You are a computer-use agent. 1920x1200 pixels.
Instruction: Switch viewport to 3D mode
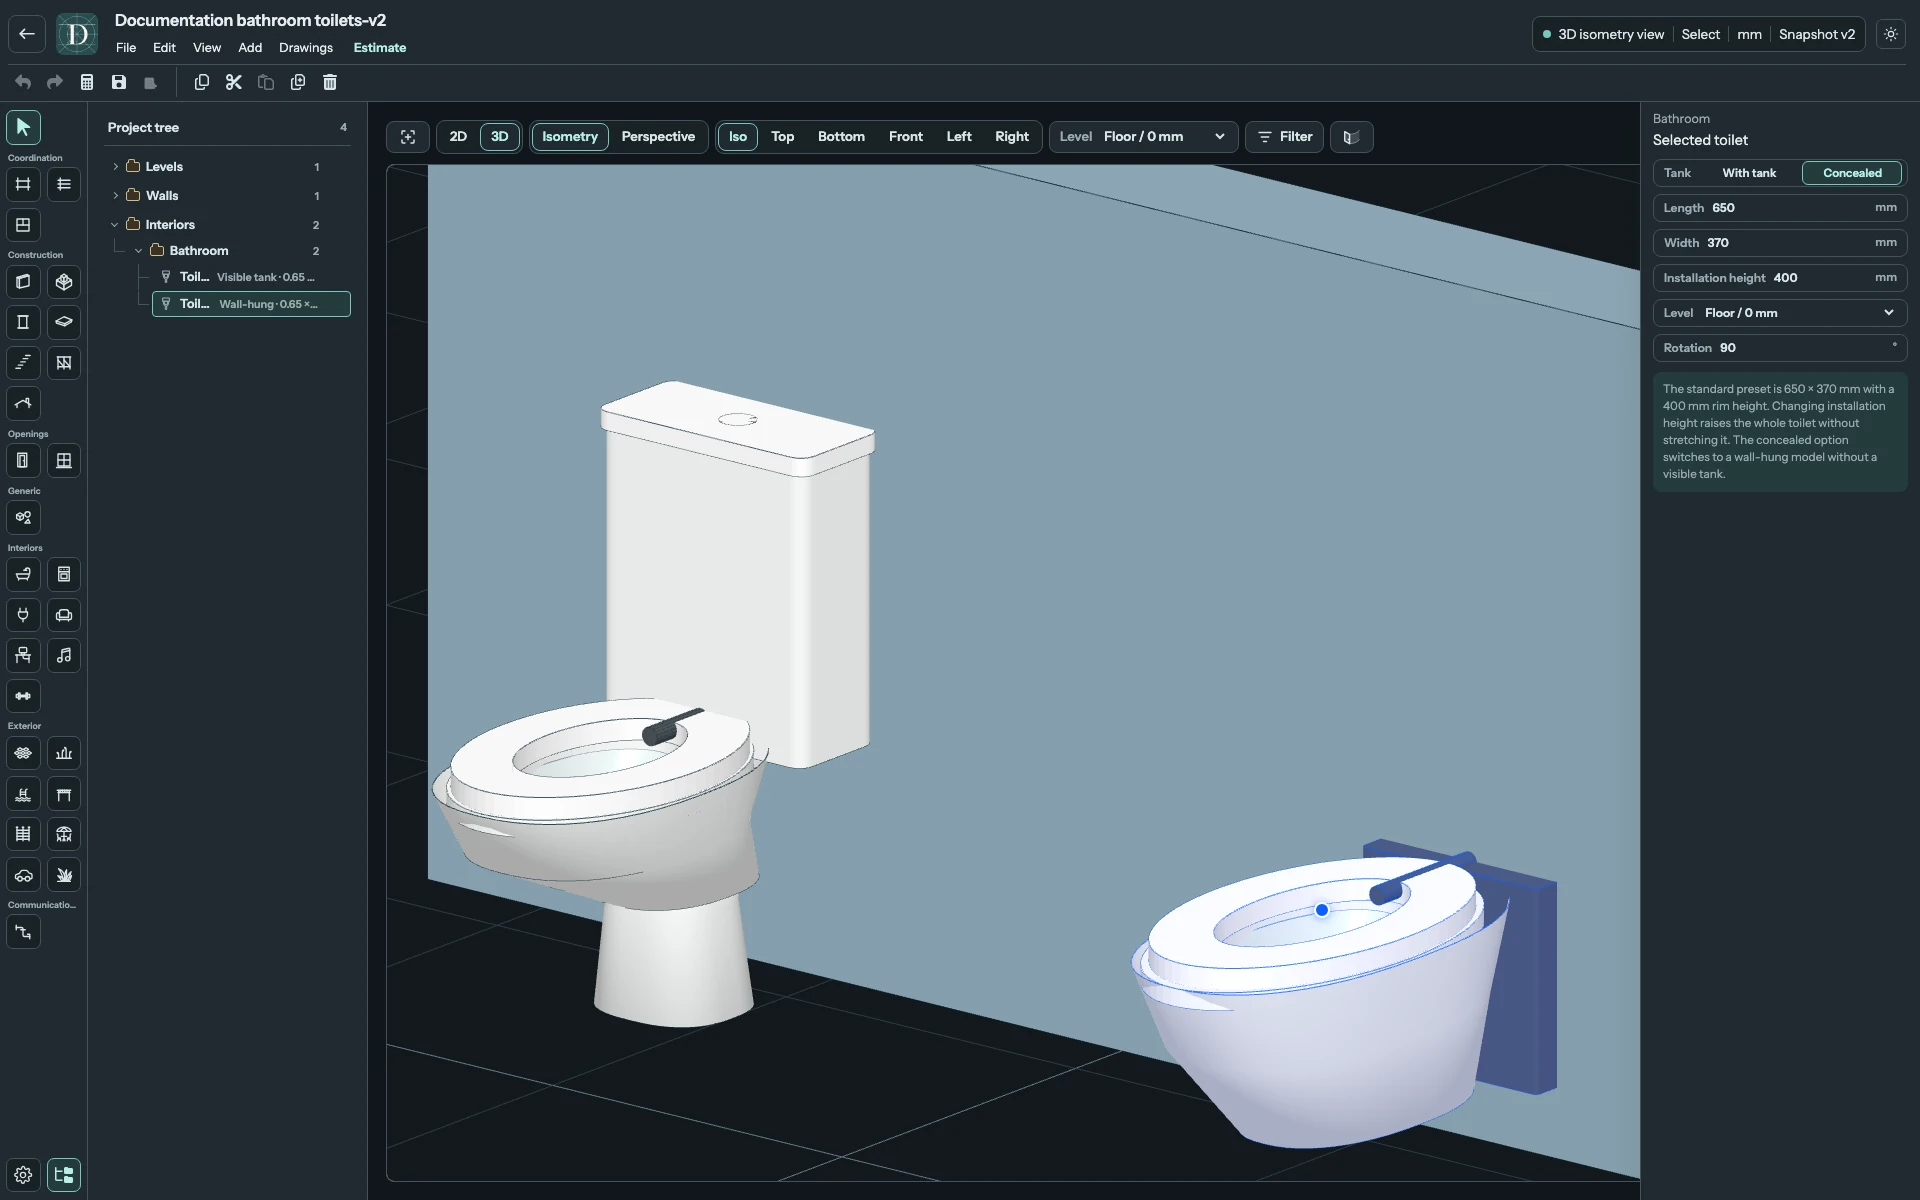[x=499, y=137]
